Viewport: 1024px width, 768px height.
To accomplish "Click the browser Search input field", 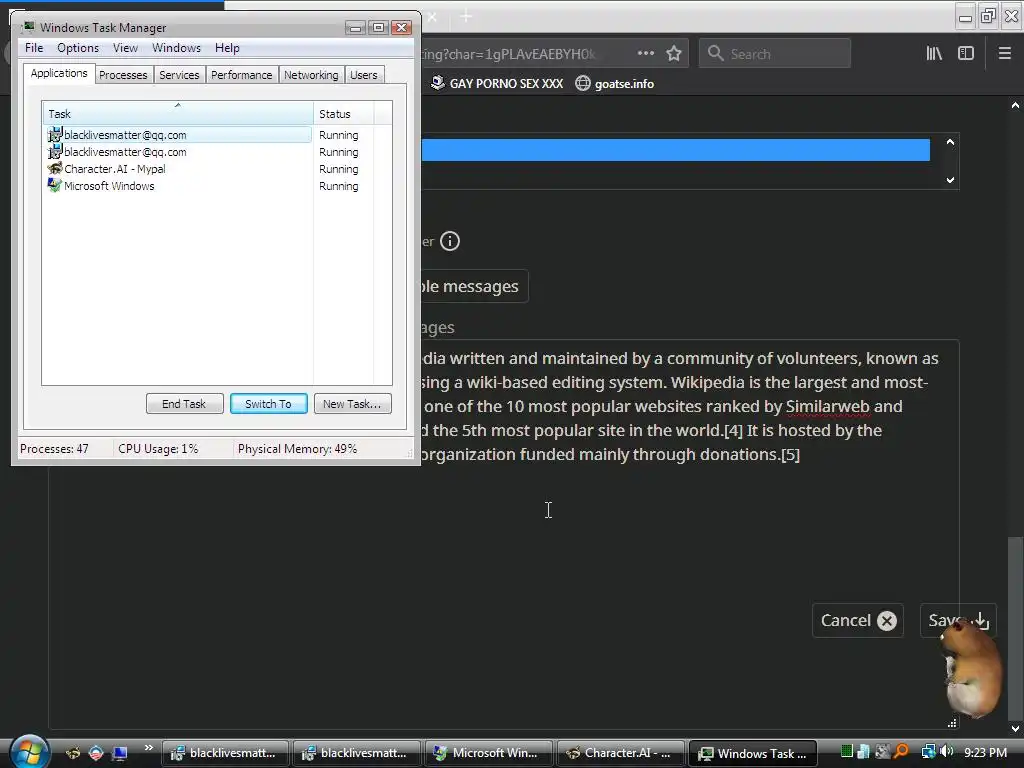I will pyautogui.click(x=775, y=54).
